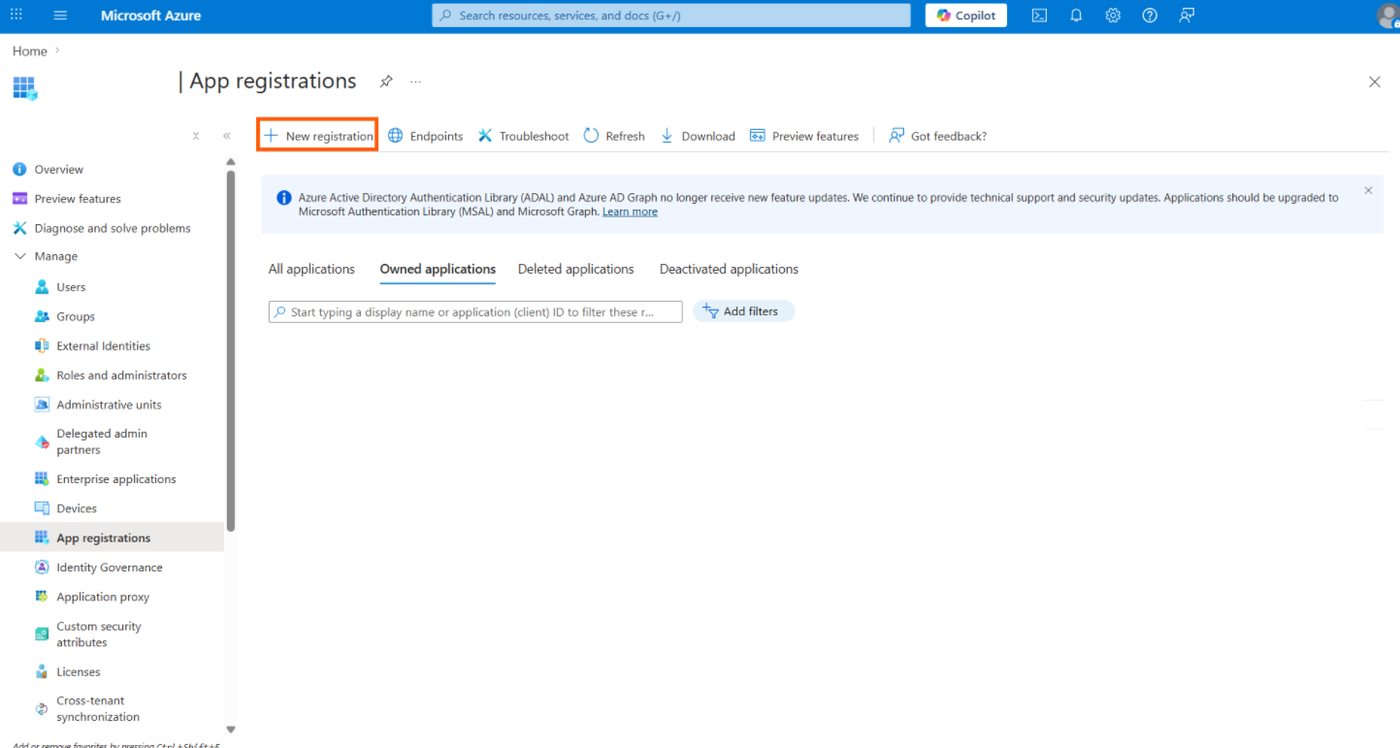This screenshot has width=1400, height=748.
Task: Click the sidebar scroll down arrow
Action: pos(231,730)
